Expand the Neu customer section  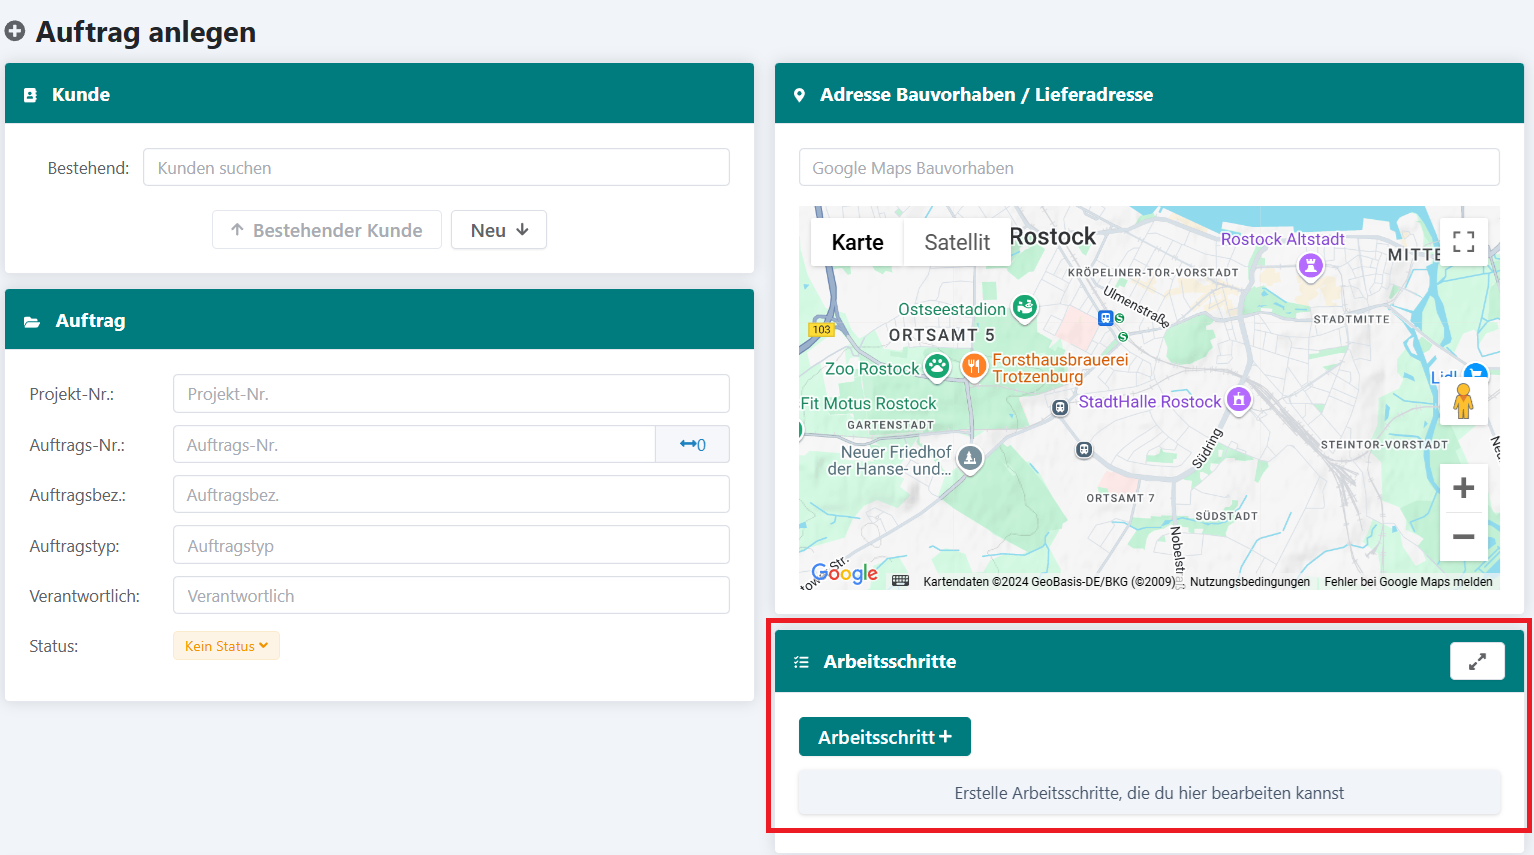click(498, 230)
